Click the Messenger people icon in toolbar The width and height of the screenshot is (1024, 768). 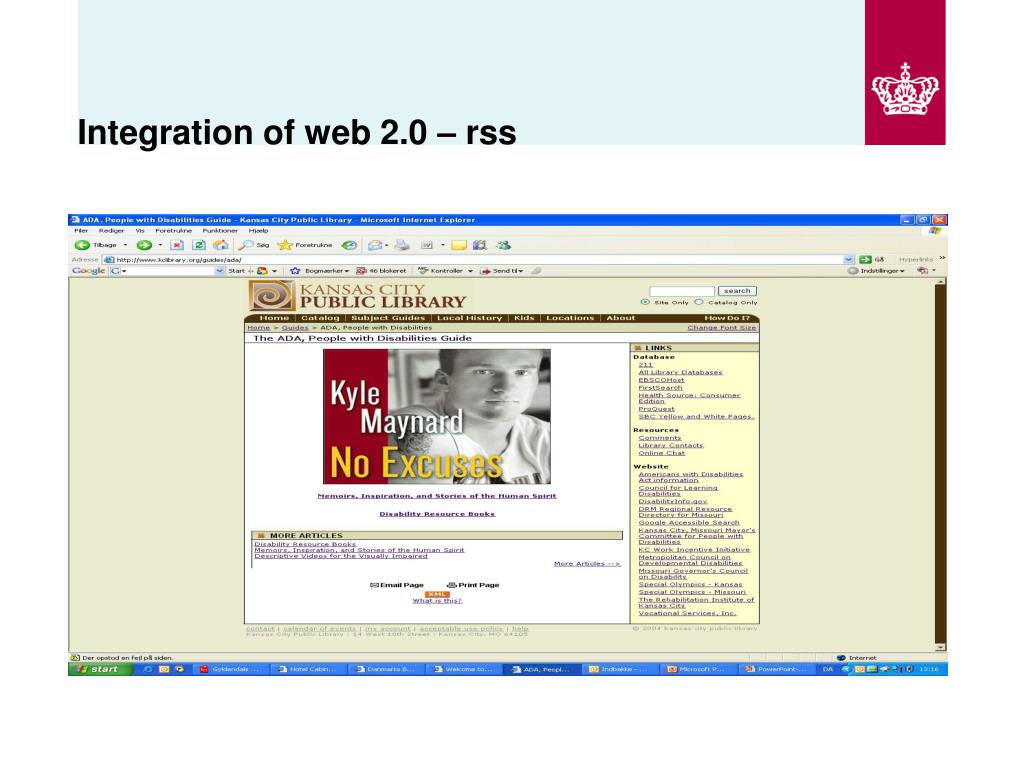pyautogui.click(x=503, y=246)
